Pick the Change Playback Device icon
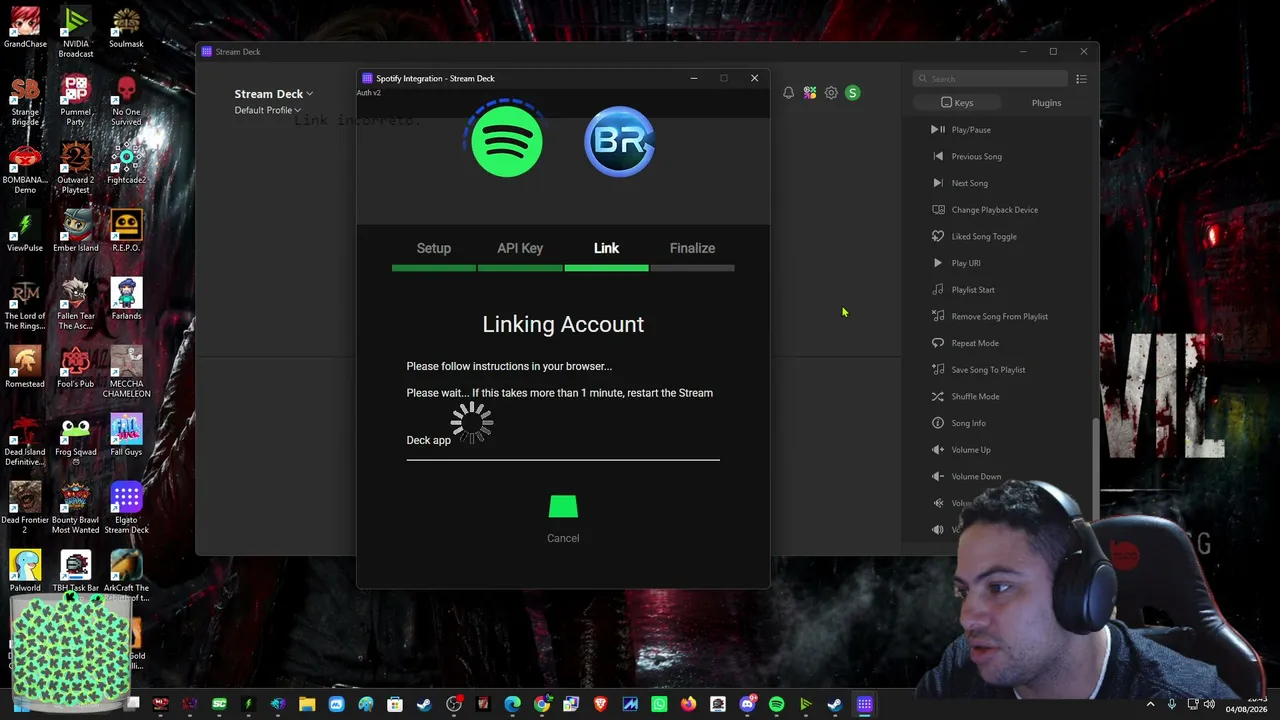This screenshot has width=1280, height=720. (937, 209)
